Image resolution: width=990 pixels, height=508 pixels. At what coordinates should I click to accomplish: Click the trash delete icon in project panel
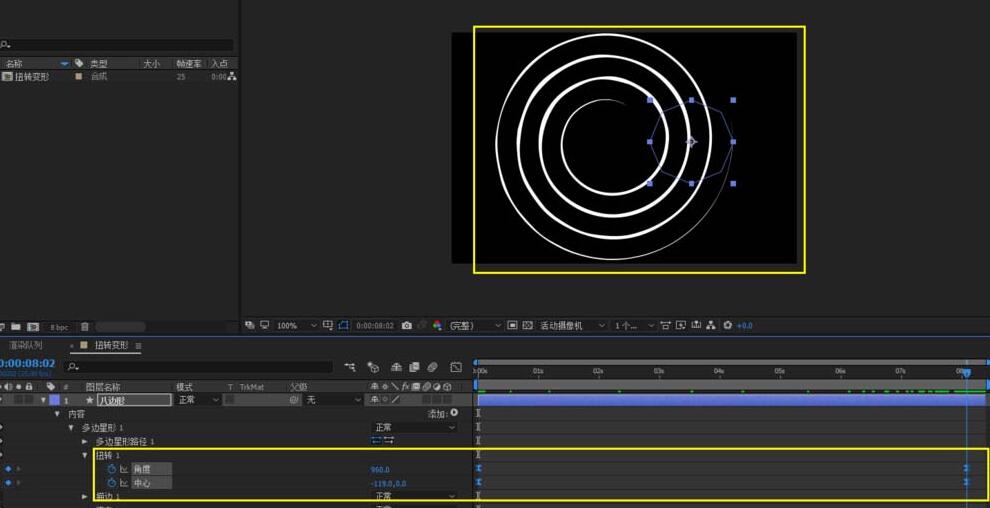coord(85,327)
